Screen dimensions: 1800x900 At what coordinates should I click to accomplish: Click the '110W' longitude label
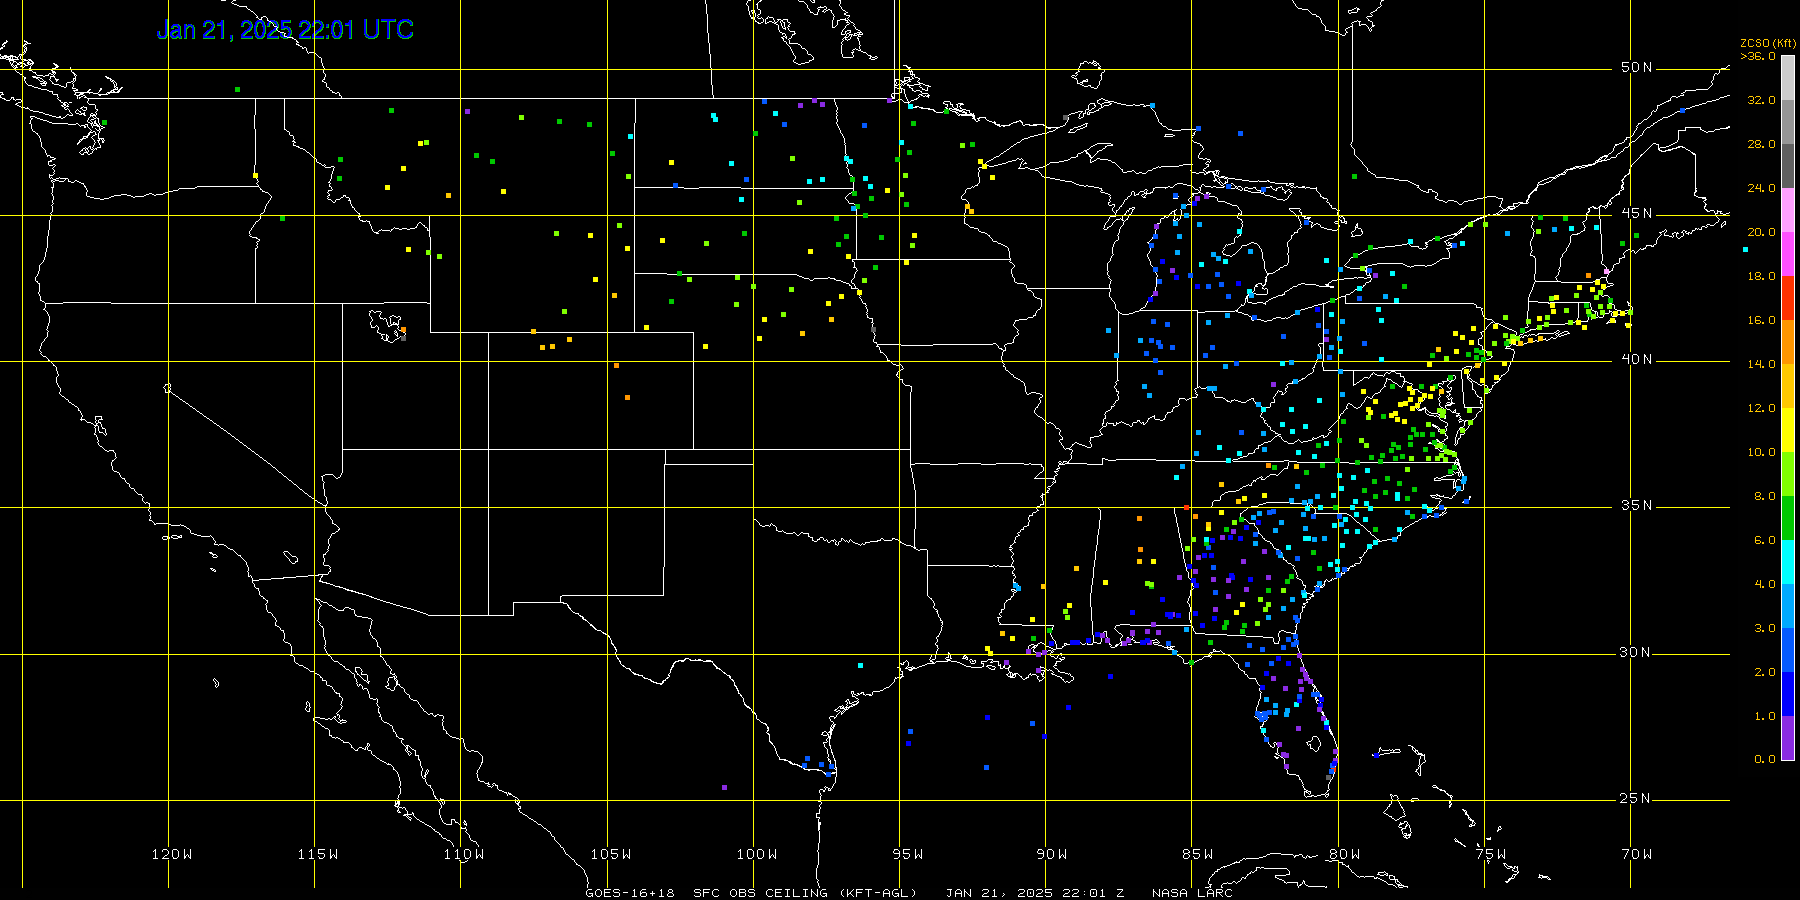464,854
